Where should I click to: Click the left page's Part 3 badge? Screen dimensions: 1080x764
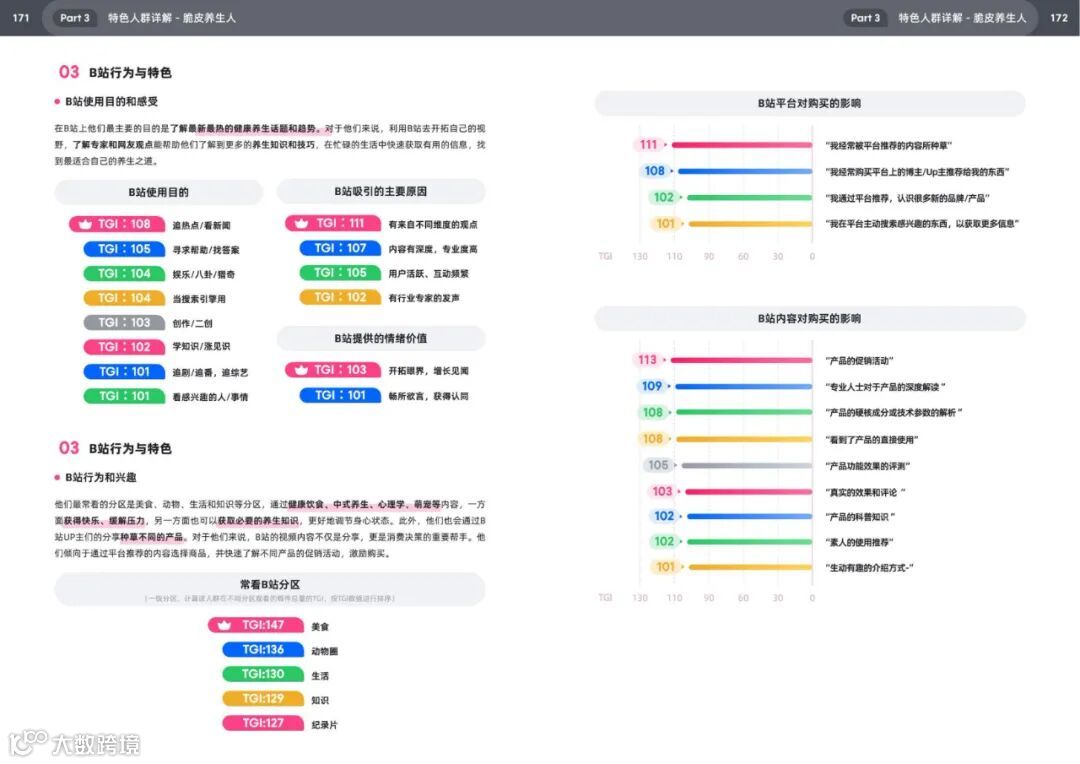point(74,18)
